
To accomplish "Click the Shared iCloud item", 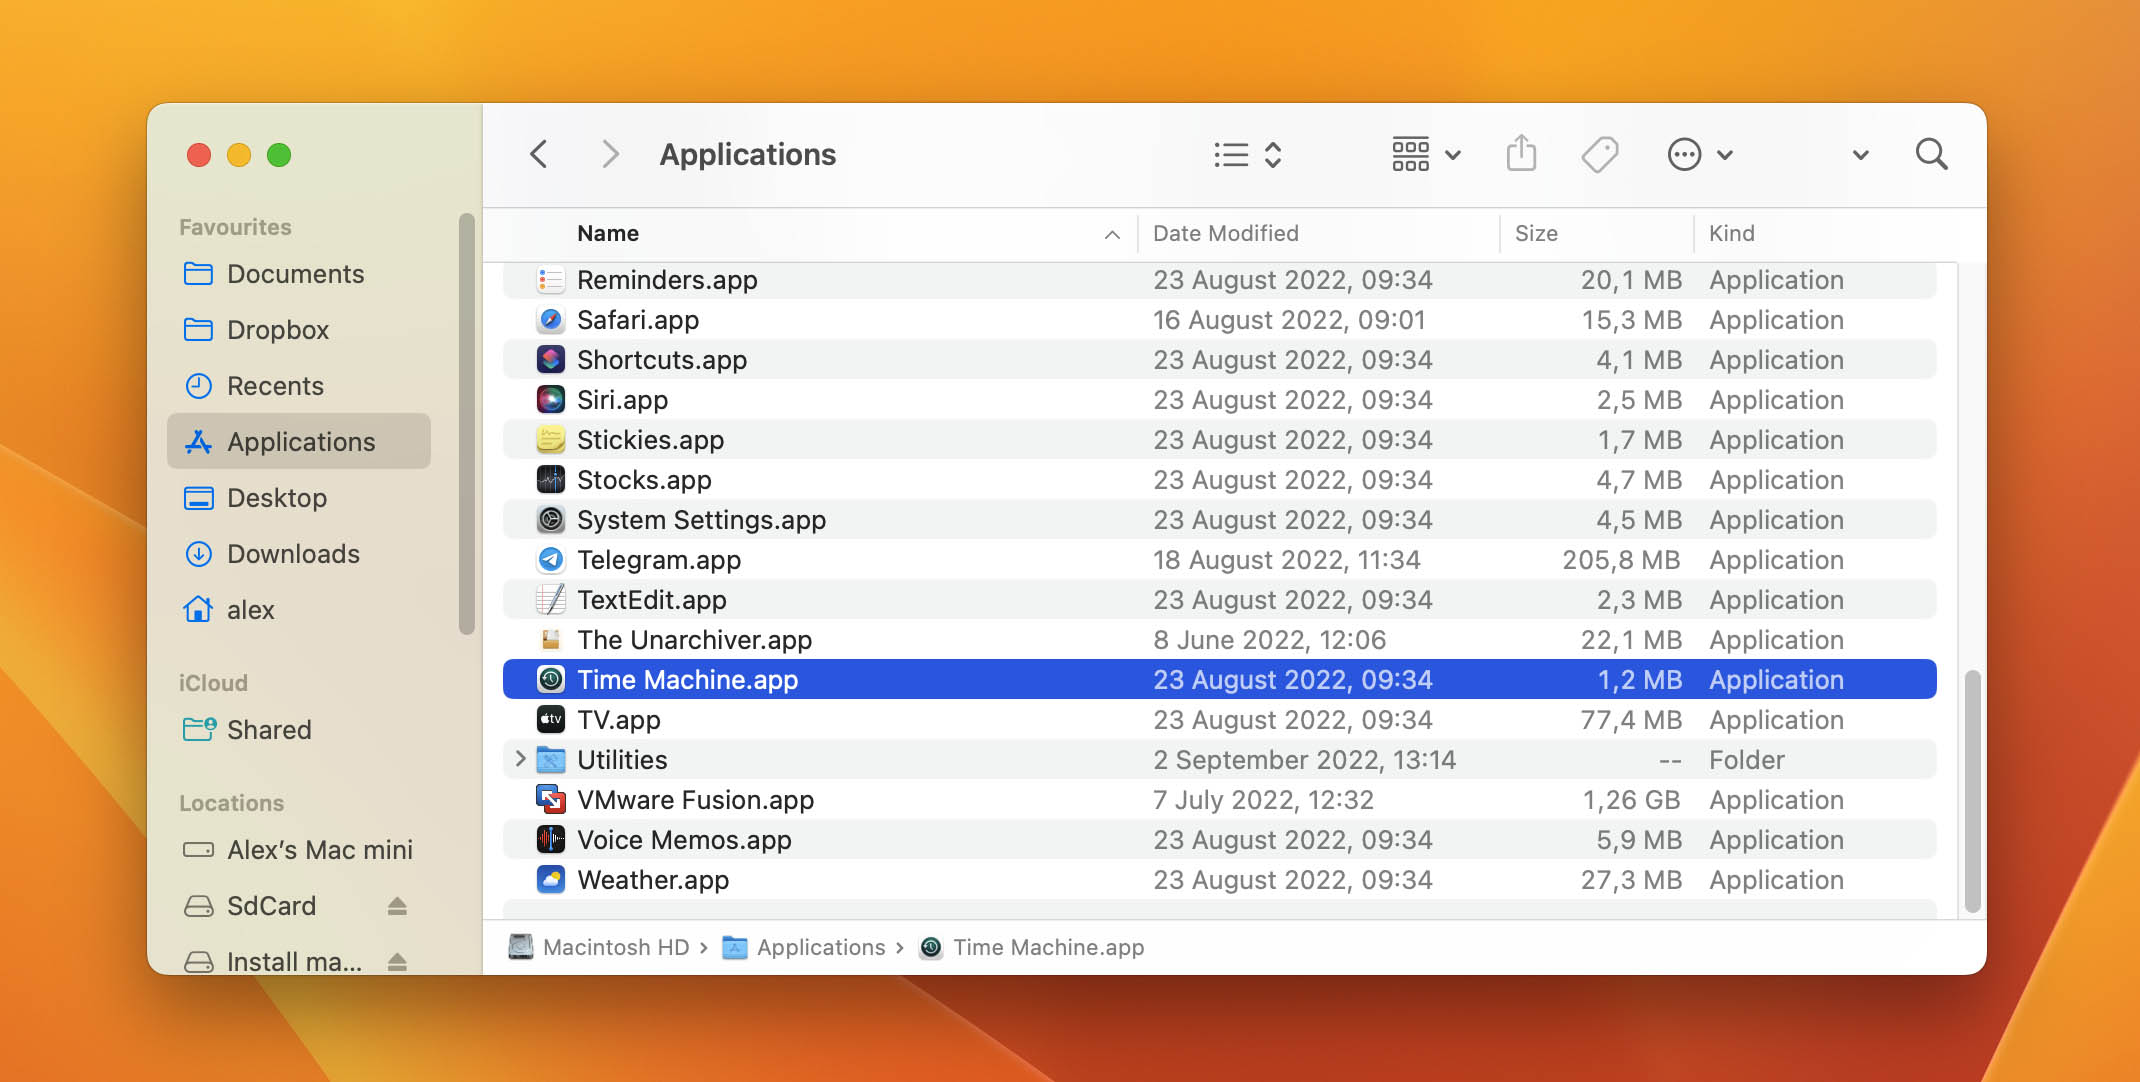I will coord(268,727).
